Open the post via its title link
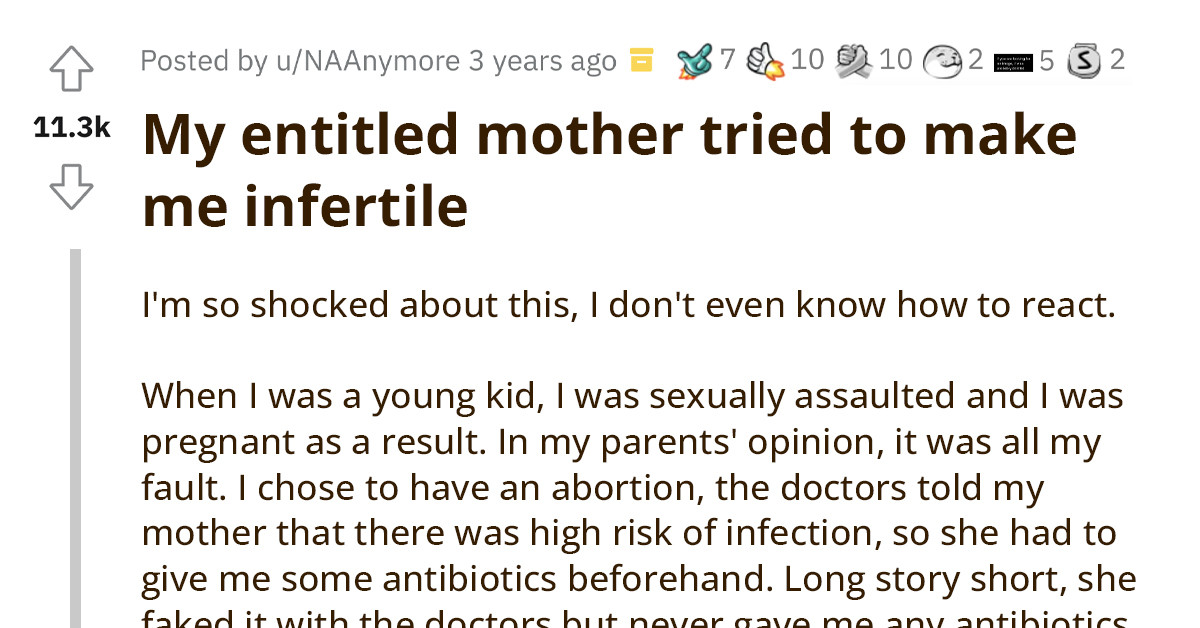The width and height of the screenshot is (1200, 628). 610,168
